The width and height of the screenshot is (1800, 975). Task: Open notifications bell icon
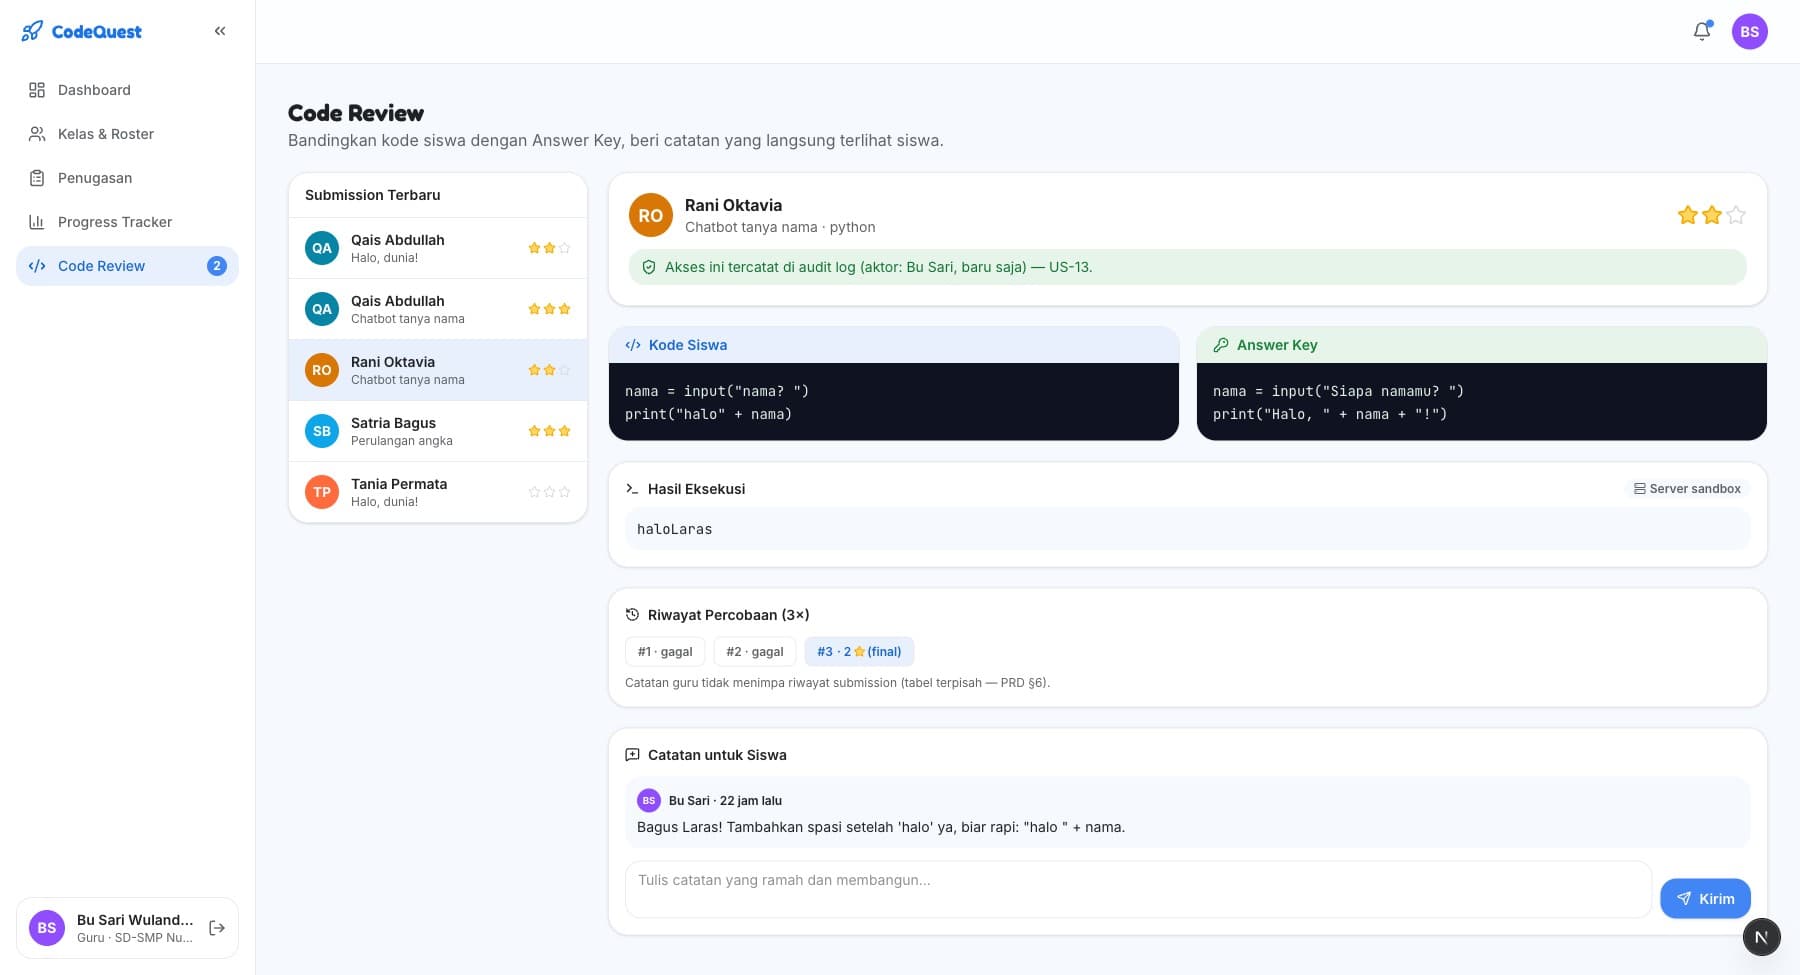1702,31
